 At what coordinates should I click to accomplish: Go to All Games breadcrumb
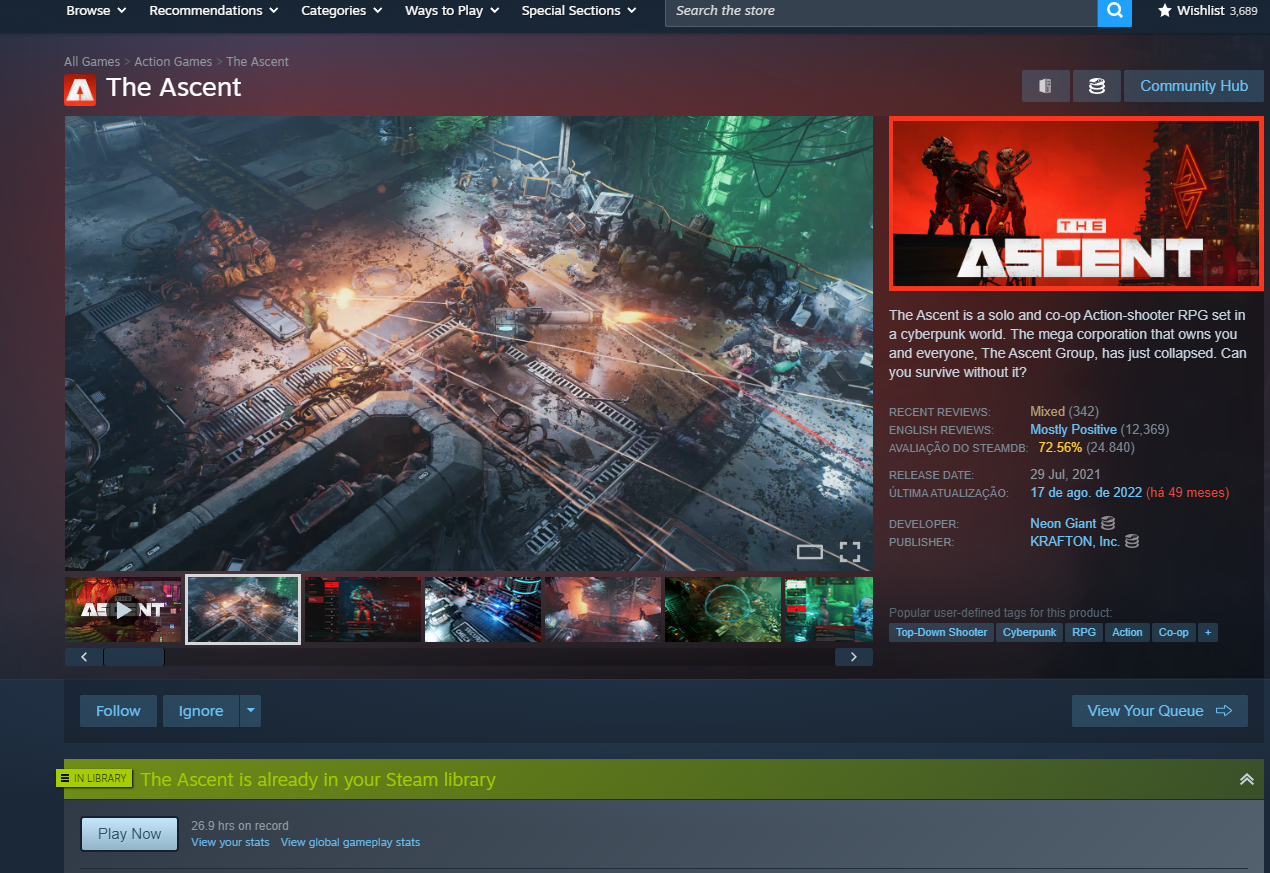[92, 62]
